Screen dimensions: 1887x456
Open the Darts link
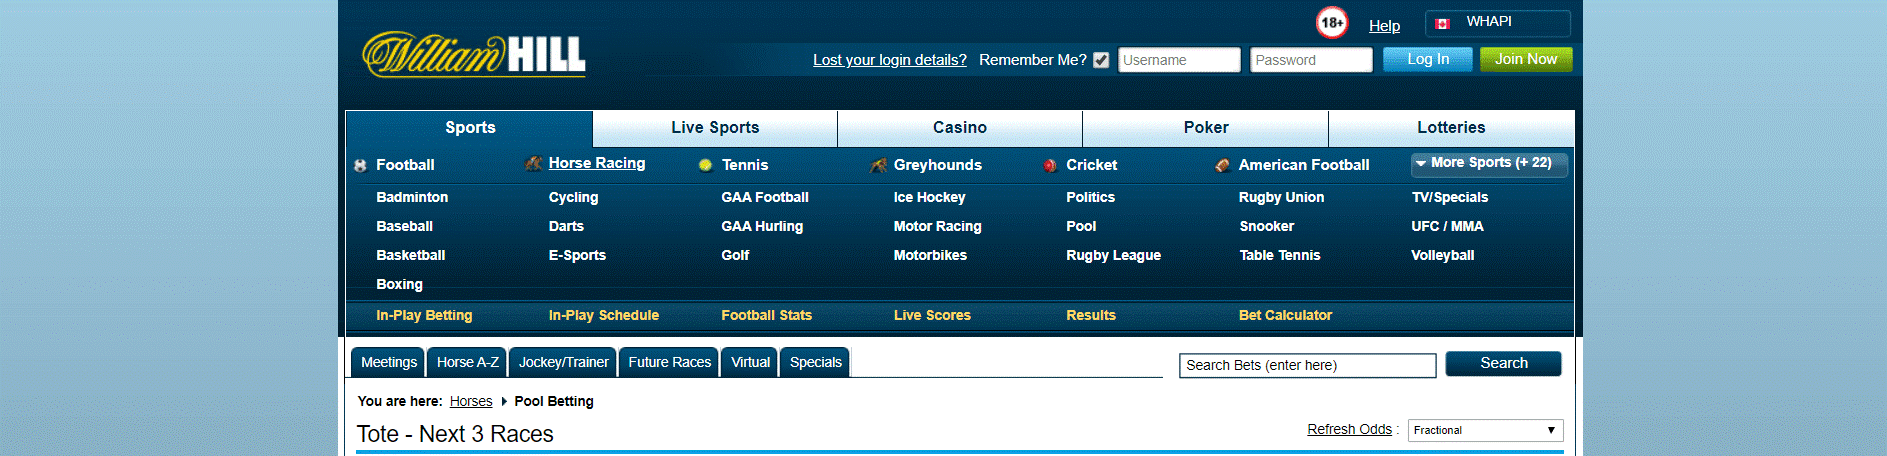[566, 226]
